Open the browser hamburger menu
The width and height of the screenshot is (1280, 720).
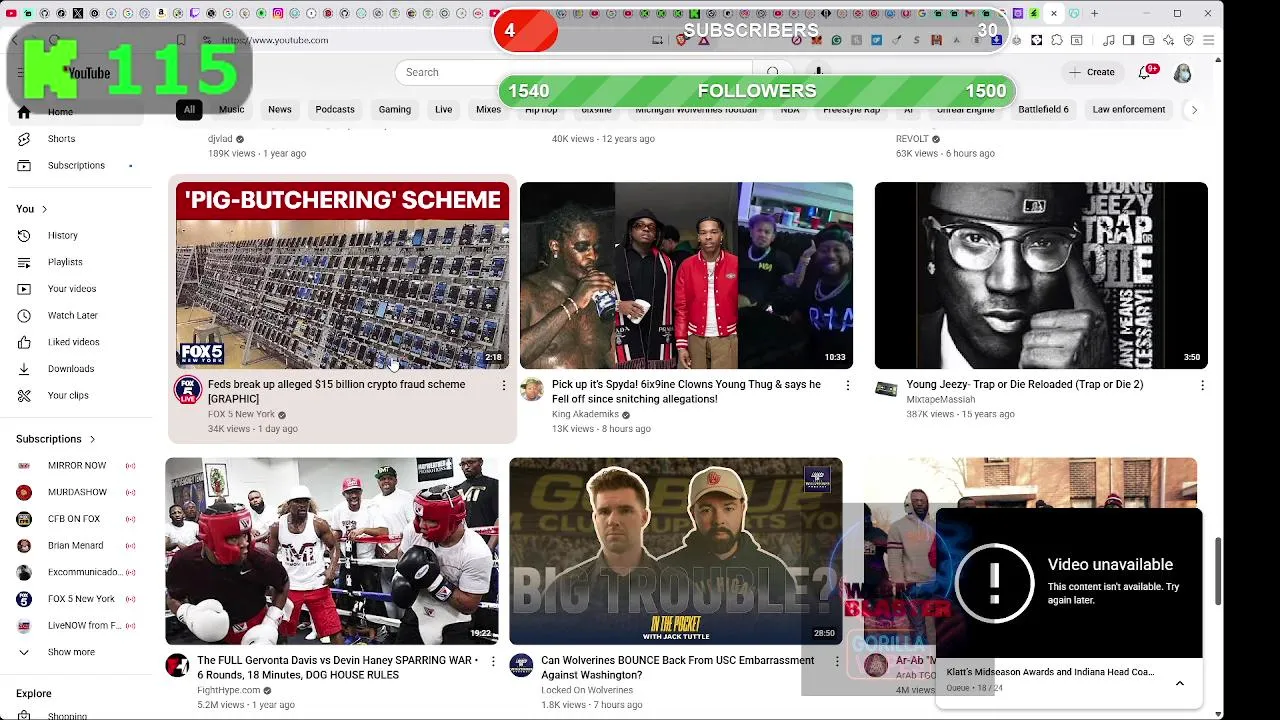1208,40
